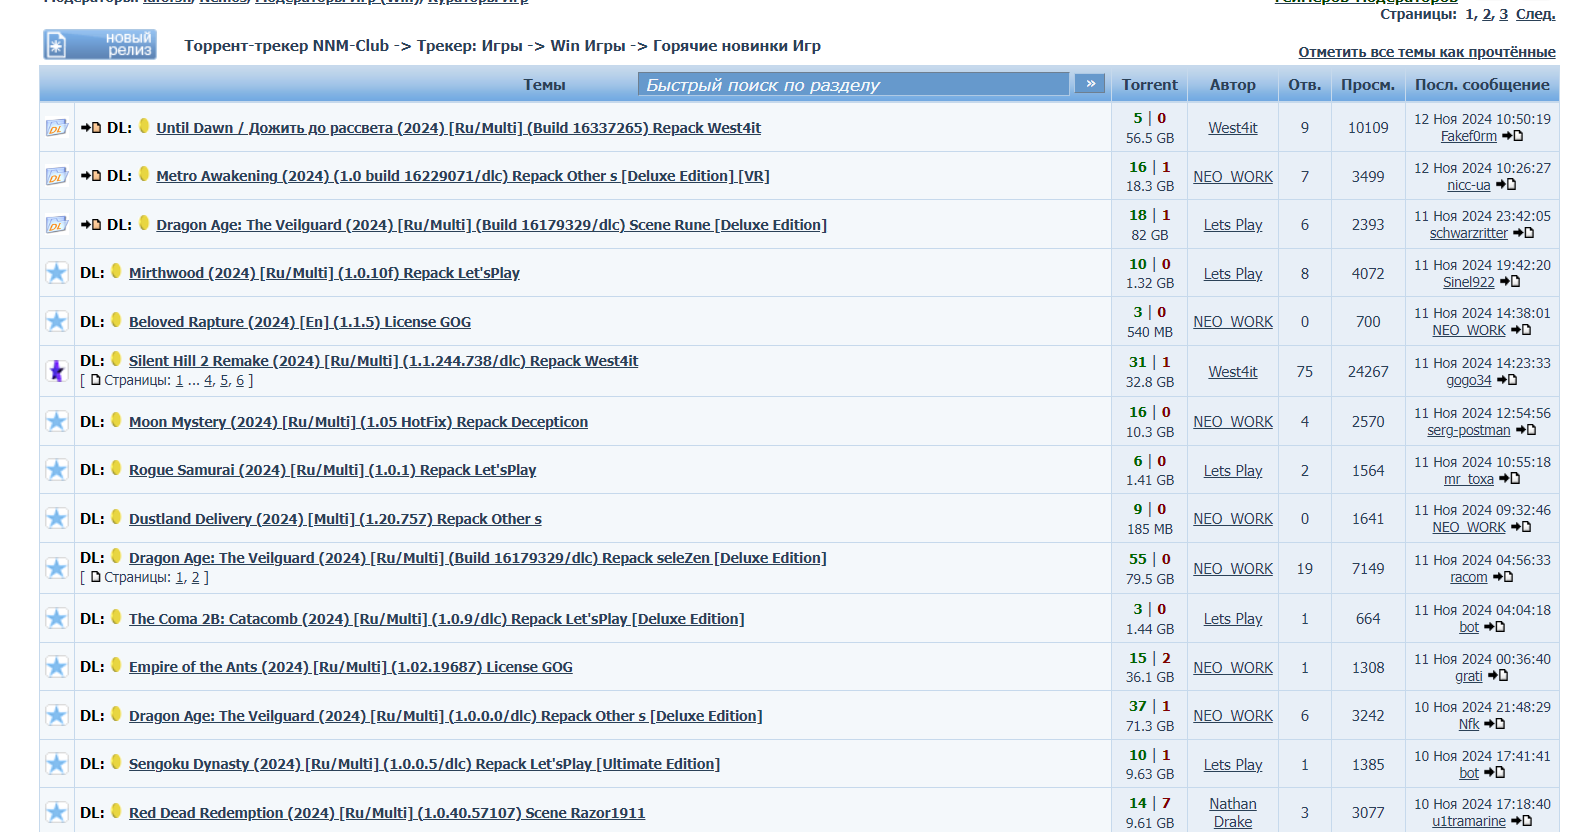Click folder icon of Metro Awakening topic
The width and height of the screenshot is (1587, 832).
click(x=56, y=176)
